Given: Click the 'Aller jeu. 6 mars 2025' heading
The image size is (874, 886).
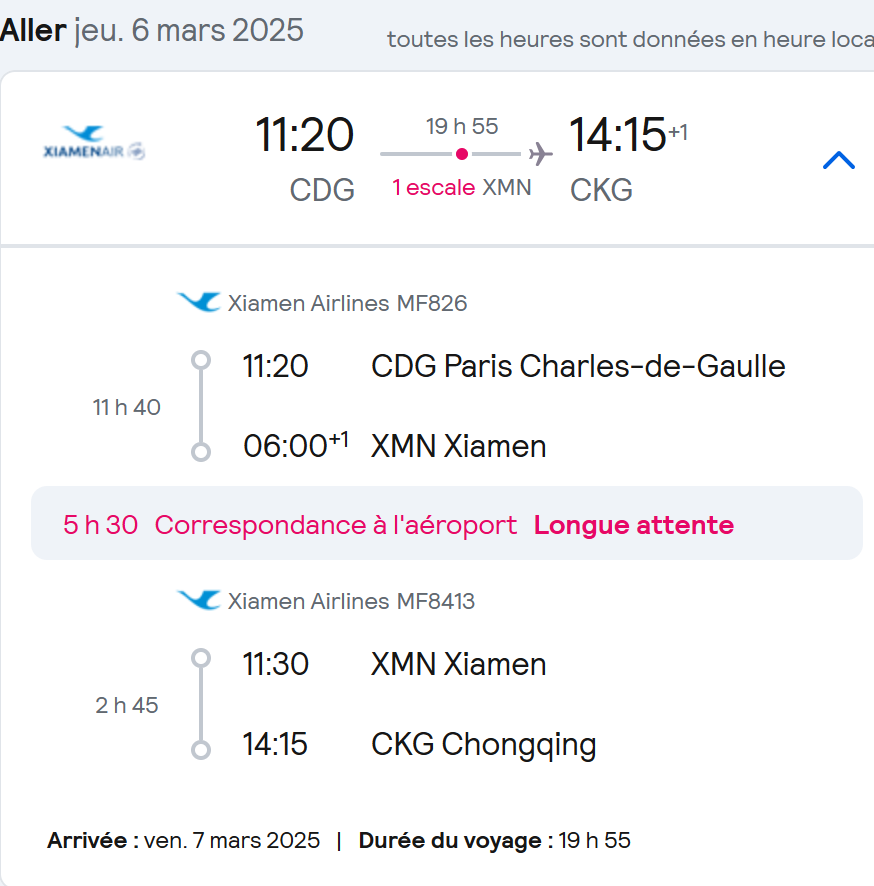Looking at the screenshot, I should click(152, 30).
